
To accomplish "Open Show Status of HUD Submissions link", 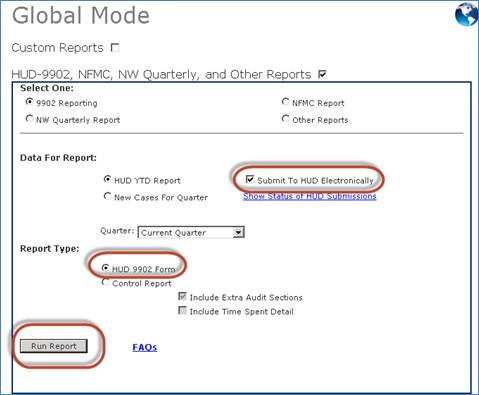I will pos(310,196).
